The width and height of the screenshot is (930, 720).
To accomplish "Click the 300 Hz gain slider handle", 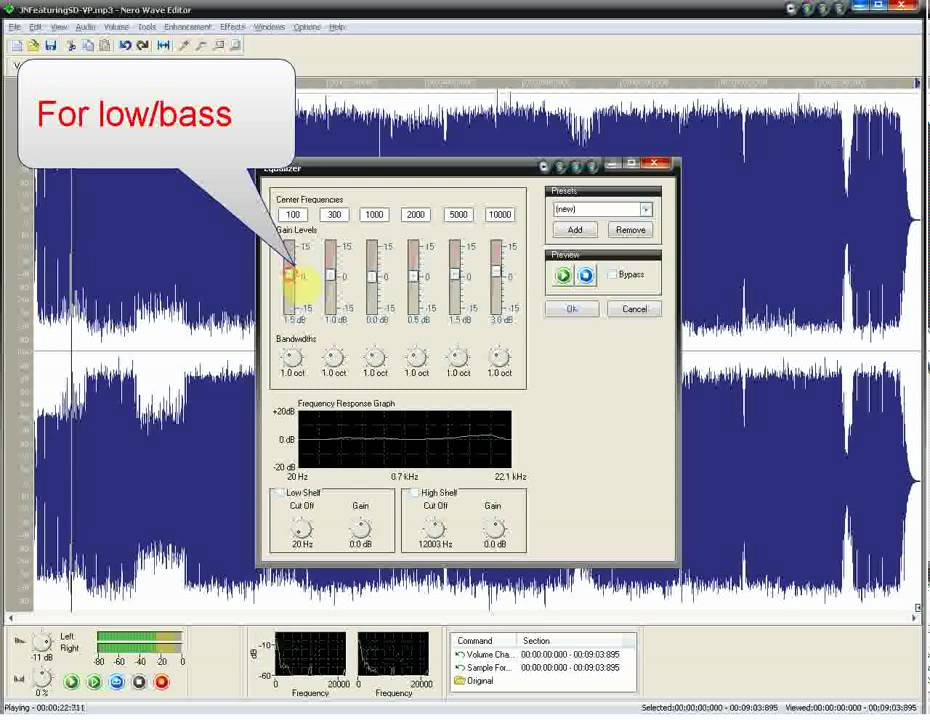I will 330,275.
